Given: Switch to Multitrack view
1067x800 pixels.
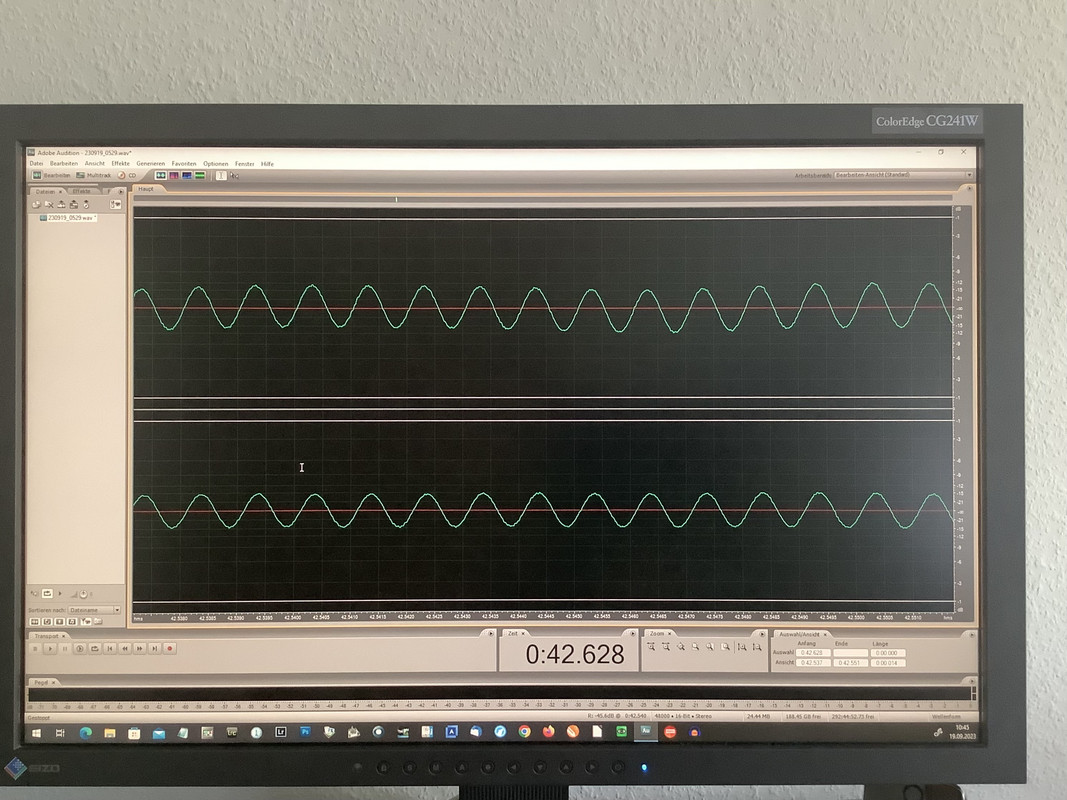Looking at the screenshot, I should tap(94, 176).
